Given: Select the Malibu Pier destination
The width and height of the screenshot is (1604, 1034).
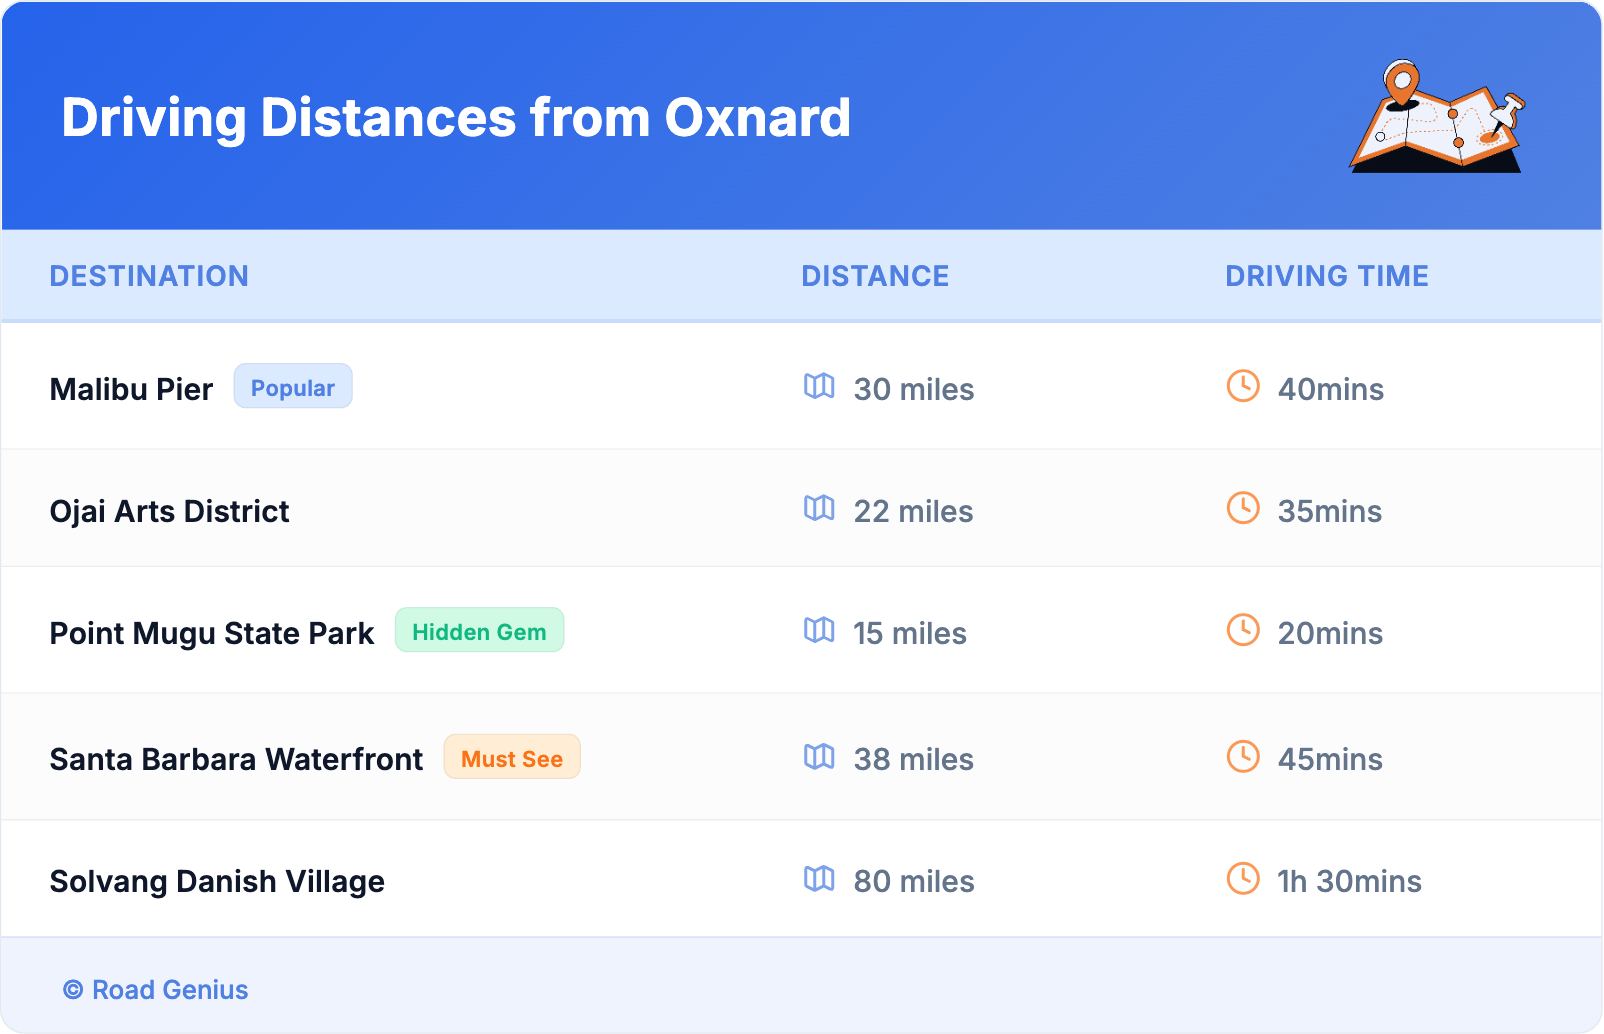Looking at the screenshot, I should (x=131, y=389).
